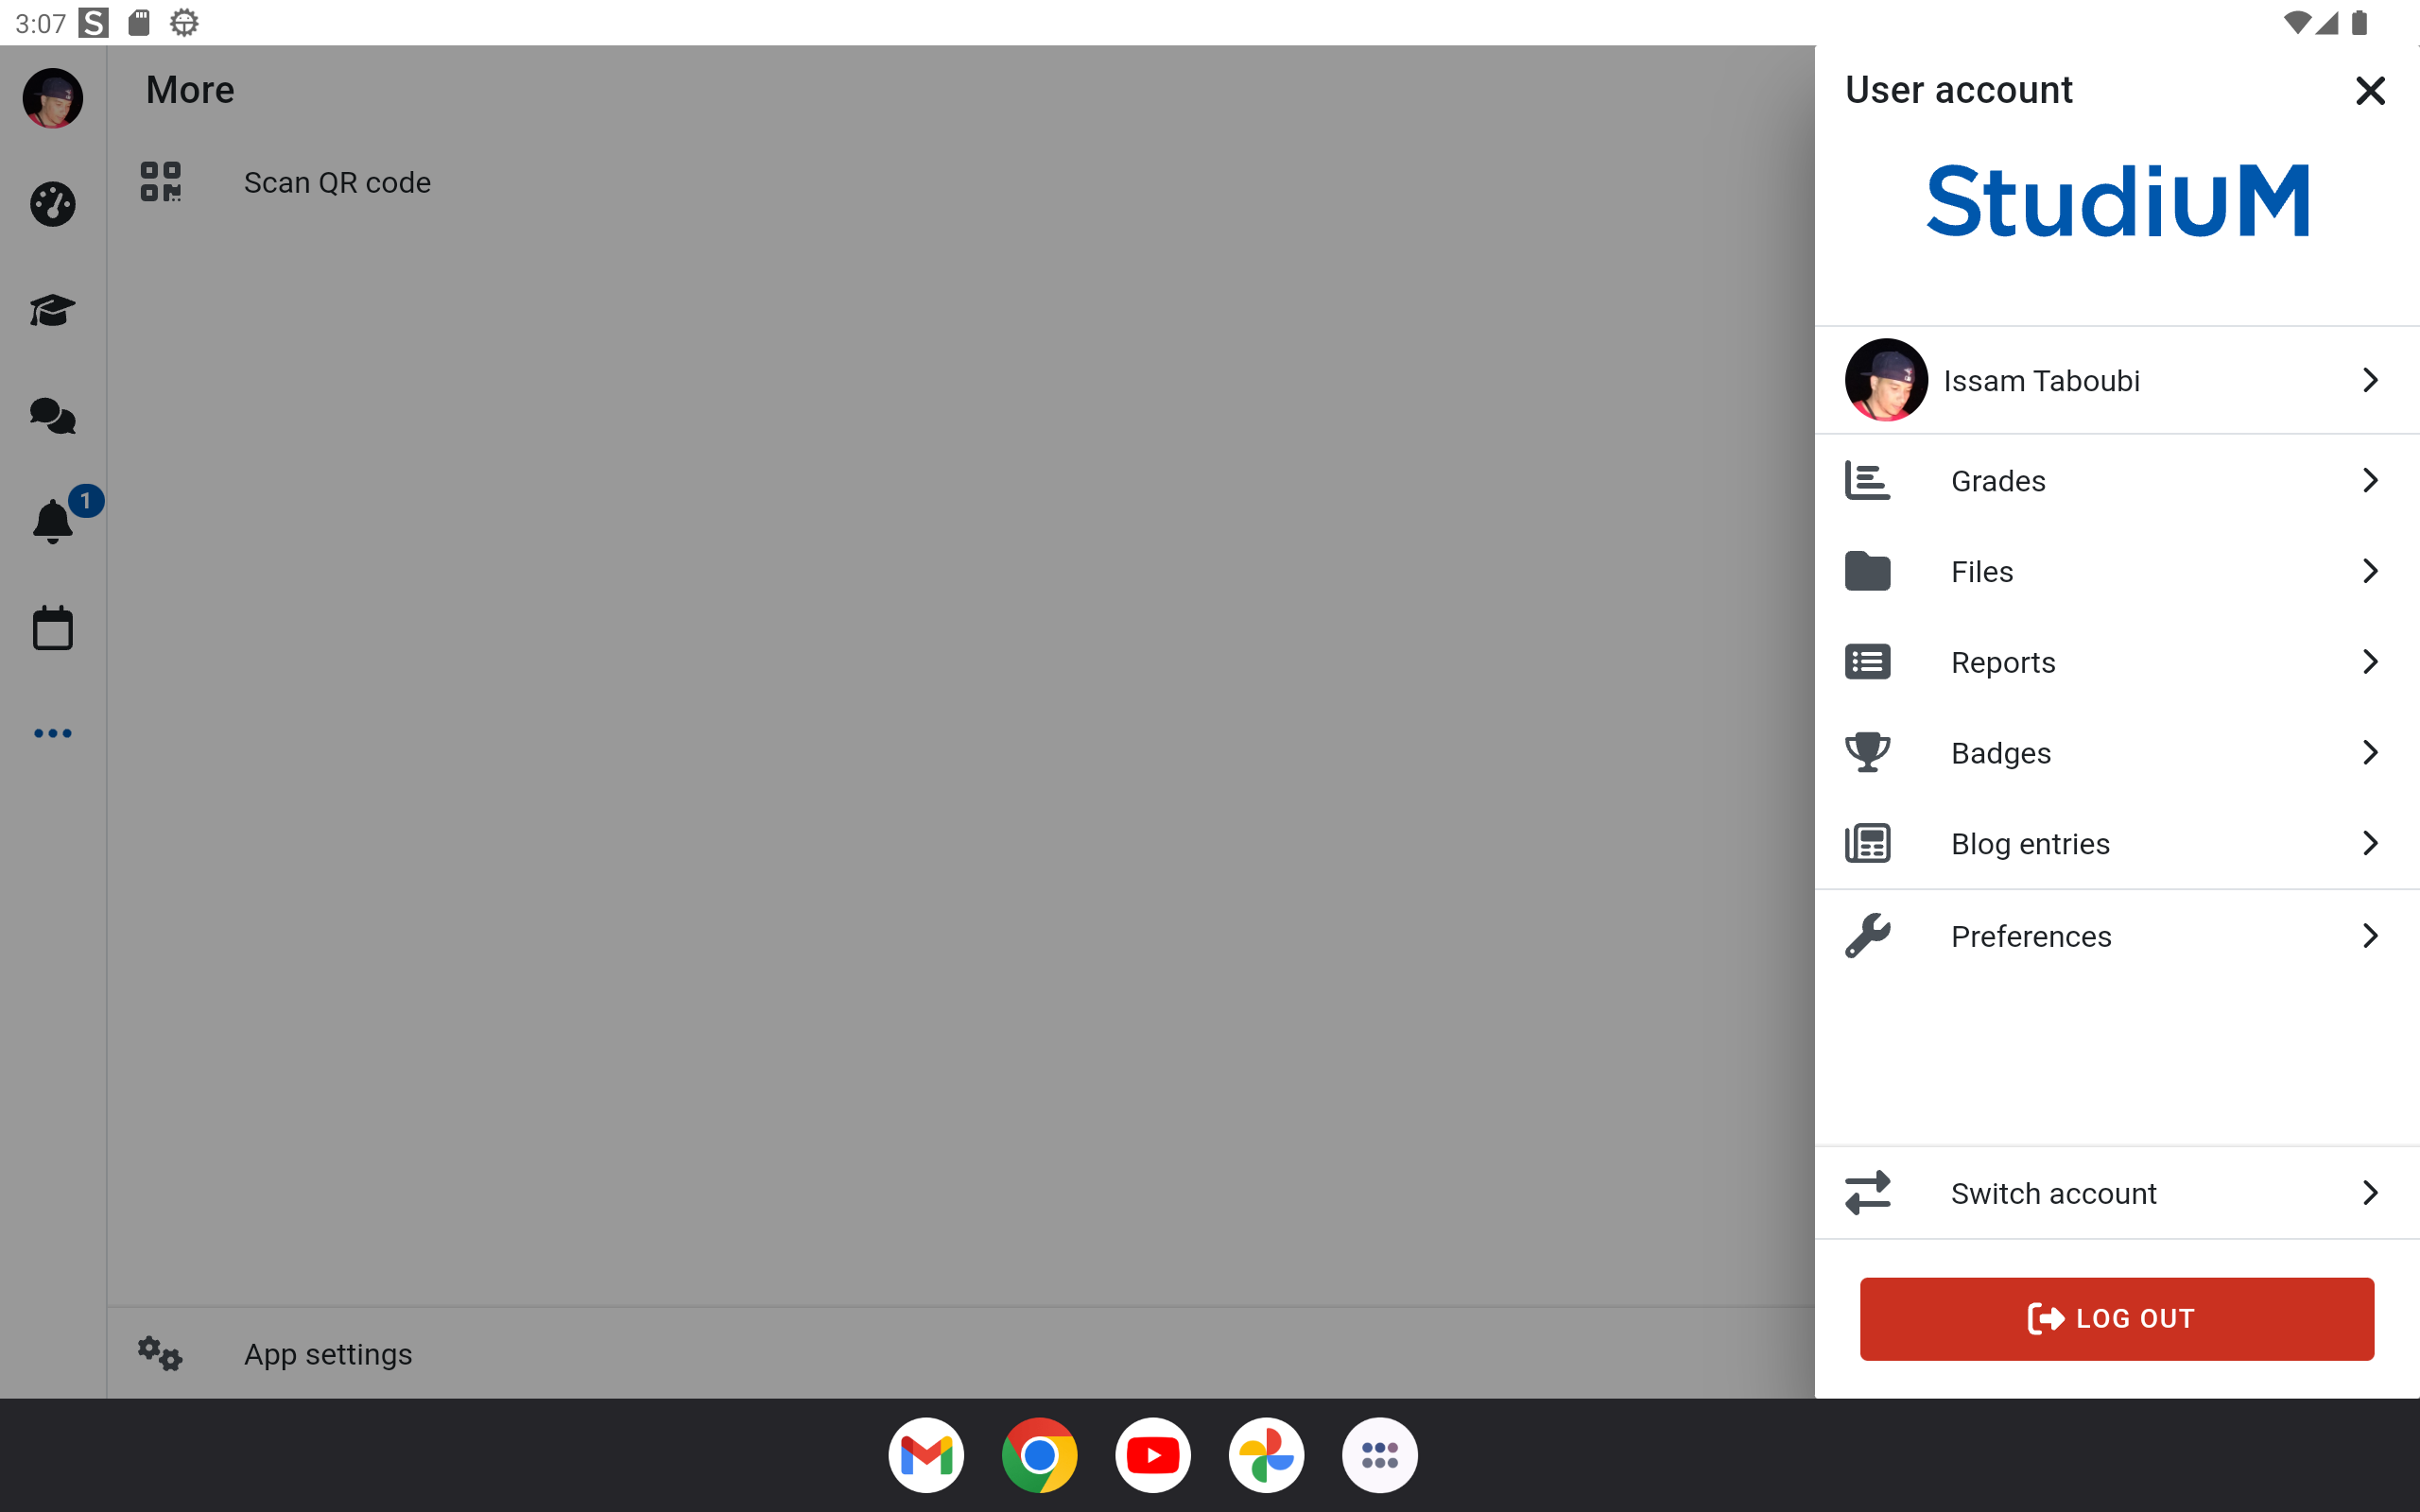Launch Chrome from the taskbar
Screen dimensions: 2420x1512
1040,1455
